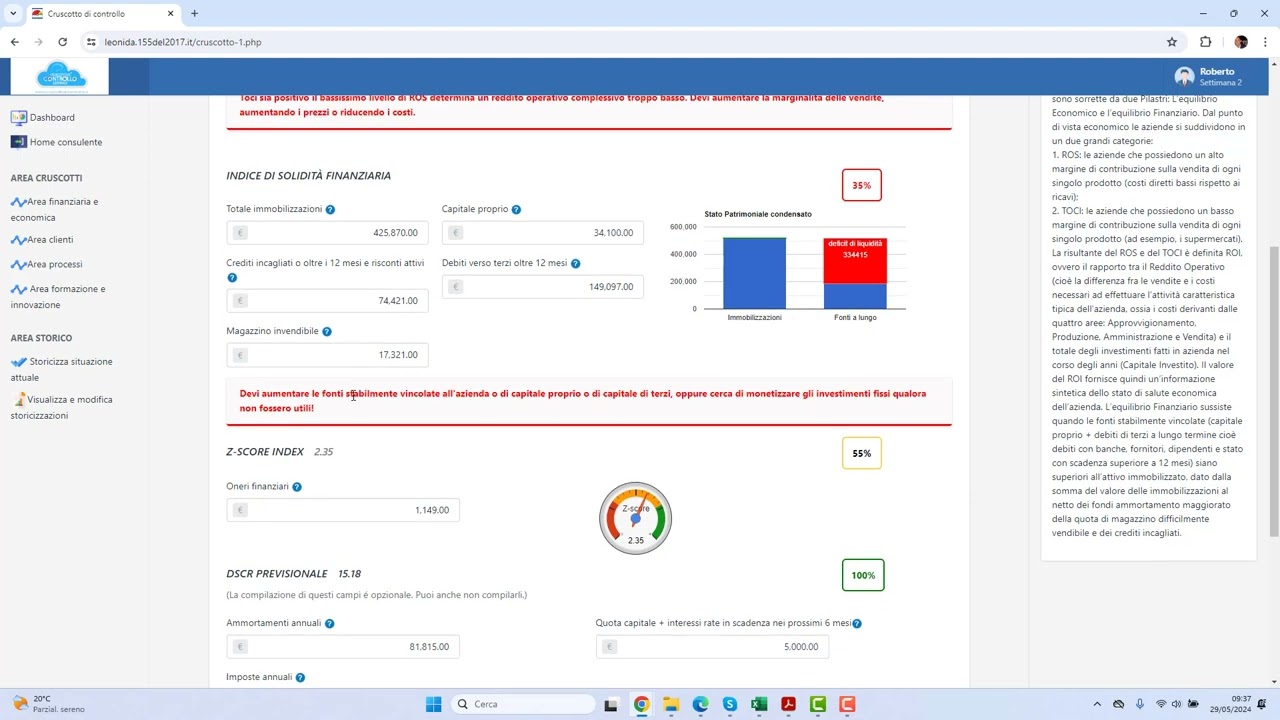Click help icon beside Capitale proprio
The image size is (1280, 720).
pos(516,210)
